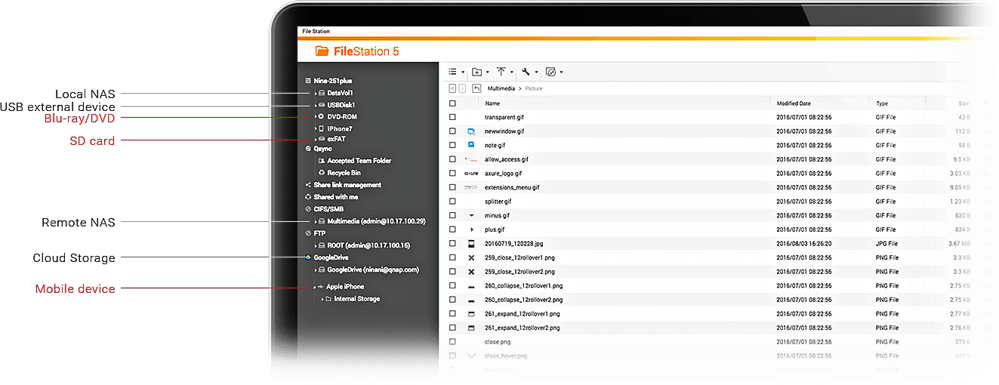Click the window thumbnail of 261_expand_12rollover1.png
Viewport: 999px width, 385px height.
pos(471,314)
